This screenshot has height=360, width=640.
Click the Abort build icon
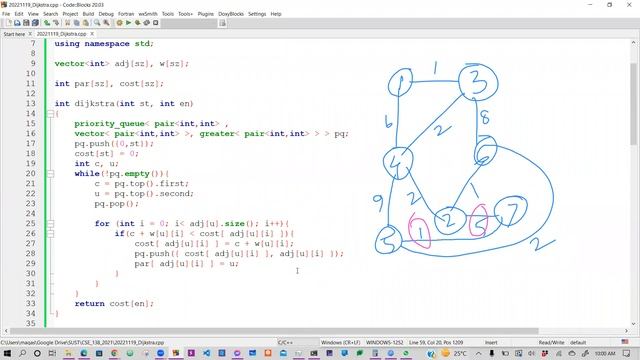pos(156,23)
